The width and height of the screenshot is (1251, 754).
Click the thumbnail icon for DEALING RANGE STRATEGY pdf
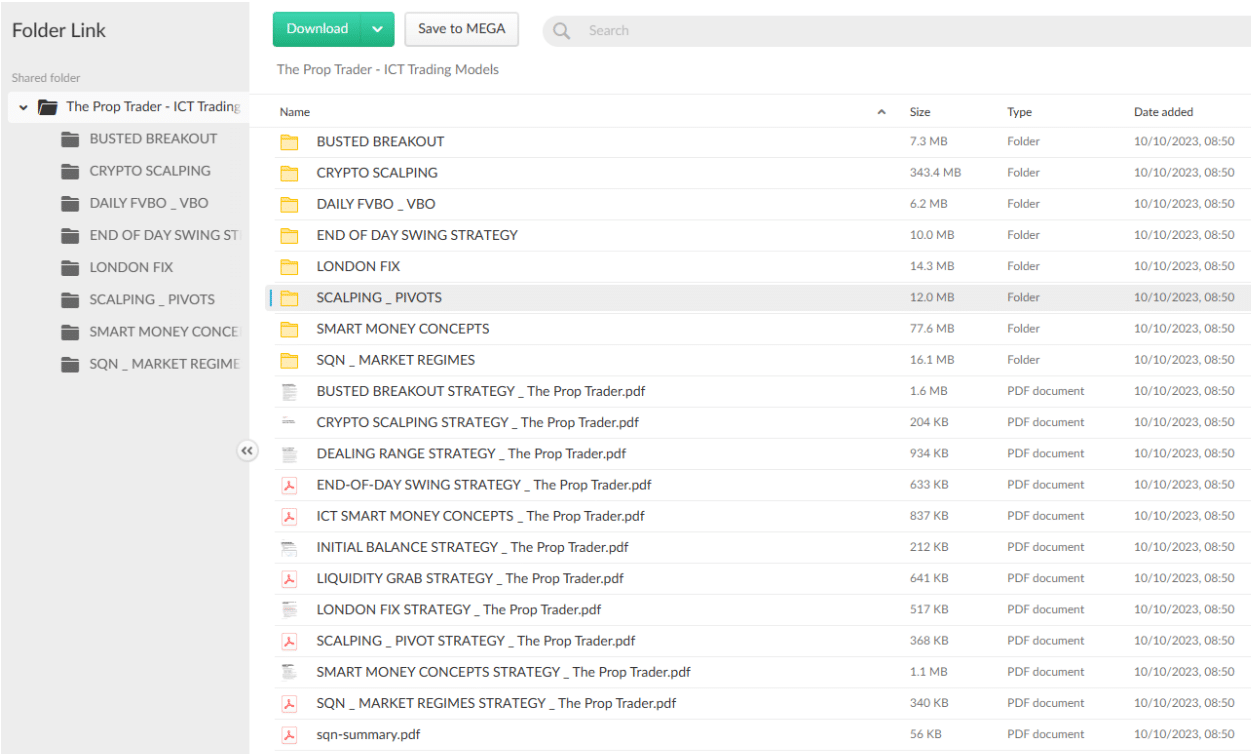click(290, 454)
